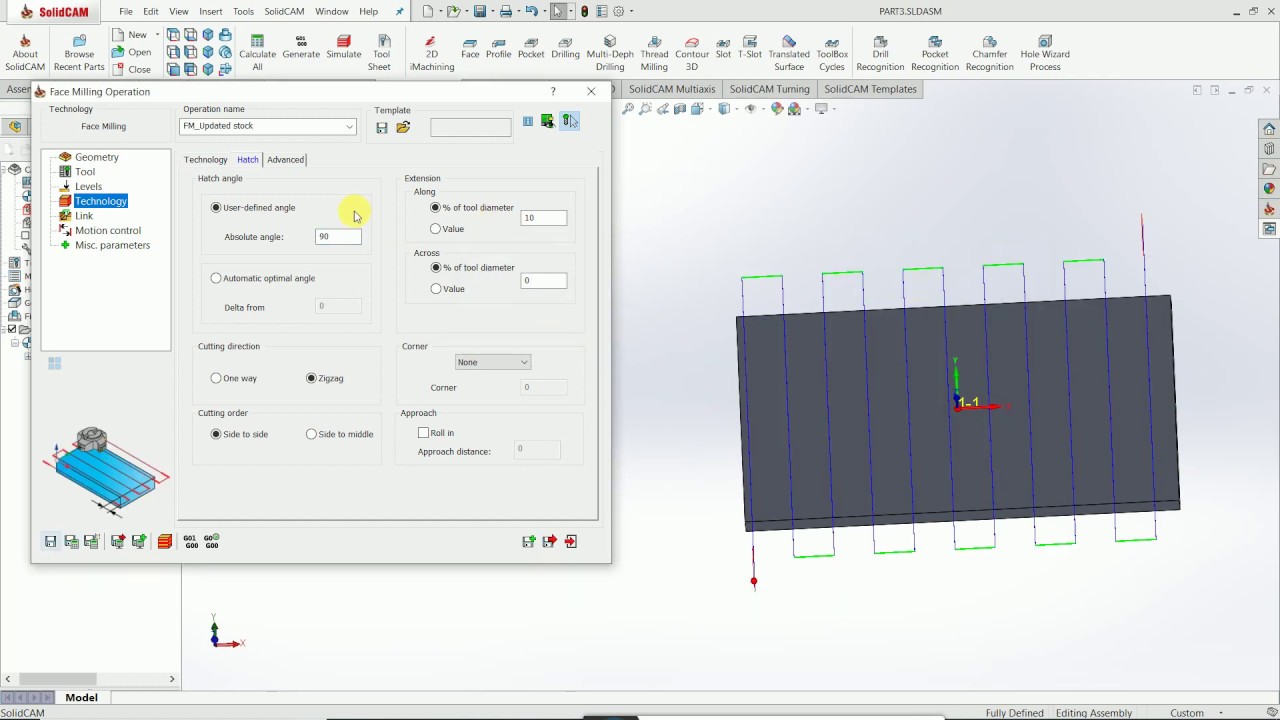Click the Model tab at the bottom

point(81,698)
